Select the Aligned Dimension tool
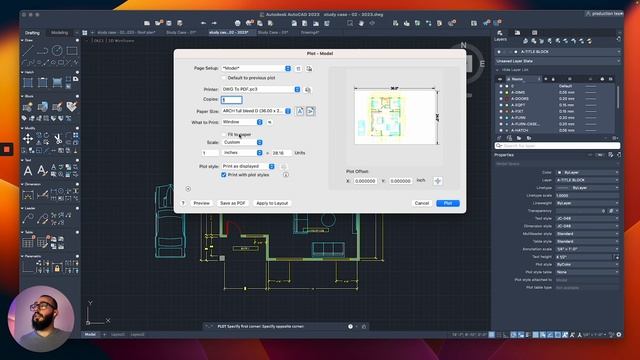640x360 pixels. tap(42, 195)
